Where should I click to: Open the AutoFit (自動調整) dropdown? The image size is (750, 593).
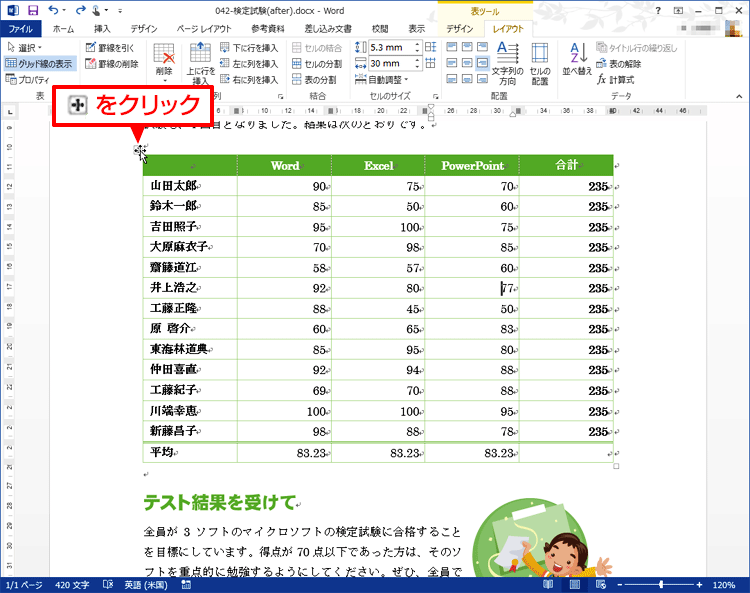click(381, 79)
